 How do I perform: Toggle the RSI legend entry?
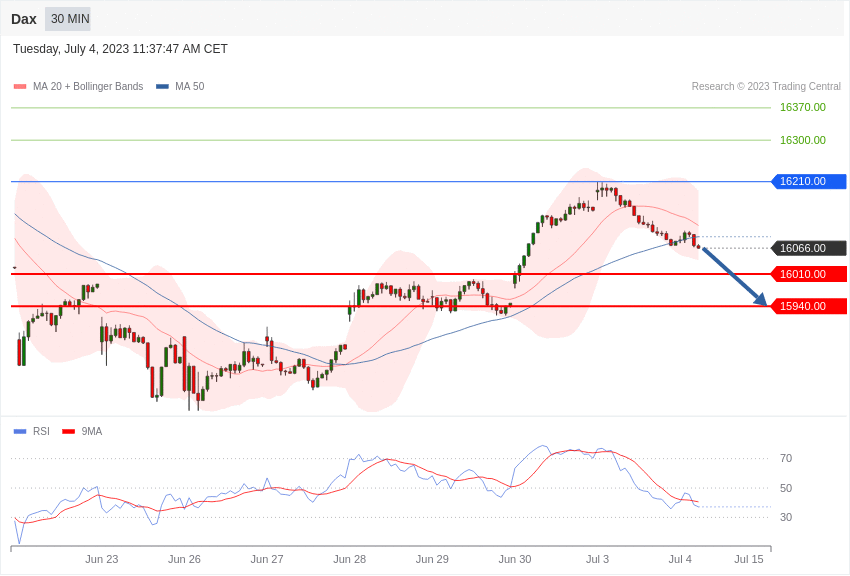tap(31, 431)
